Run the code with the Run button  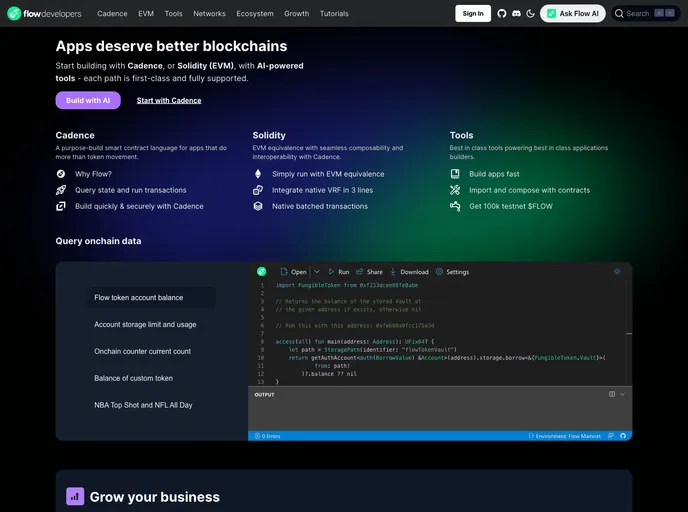pos(339,272)
